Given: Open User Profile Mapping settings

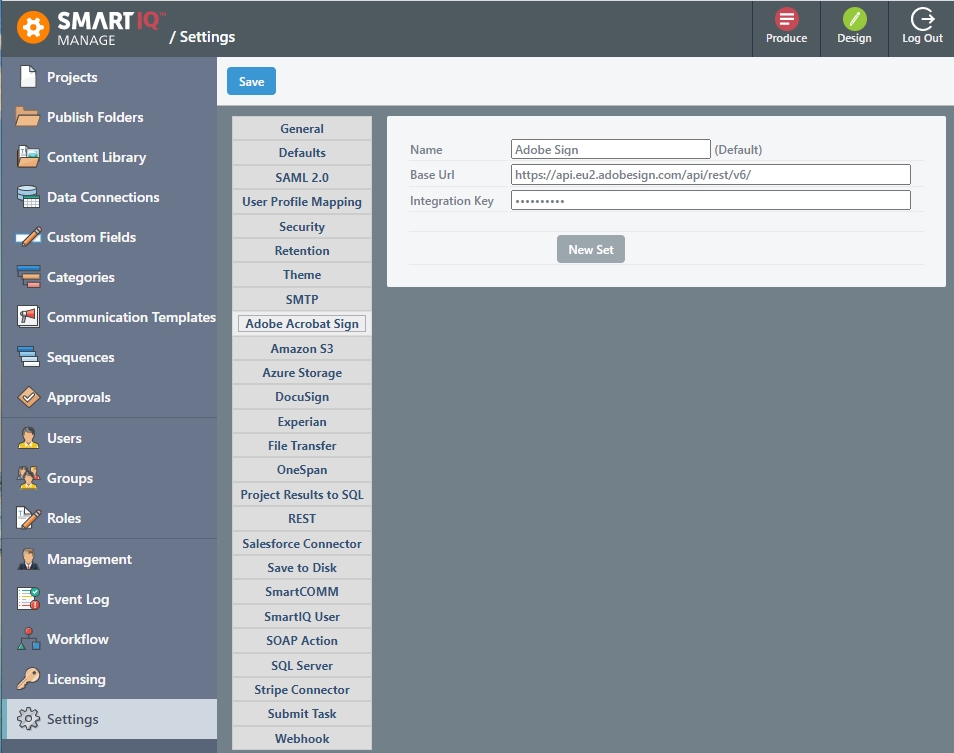Looking at the screenshot, I should tap(302, 201).
